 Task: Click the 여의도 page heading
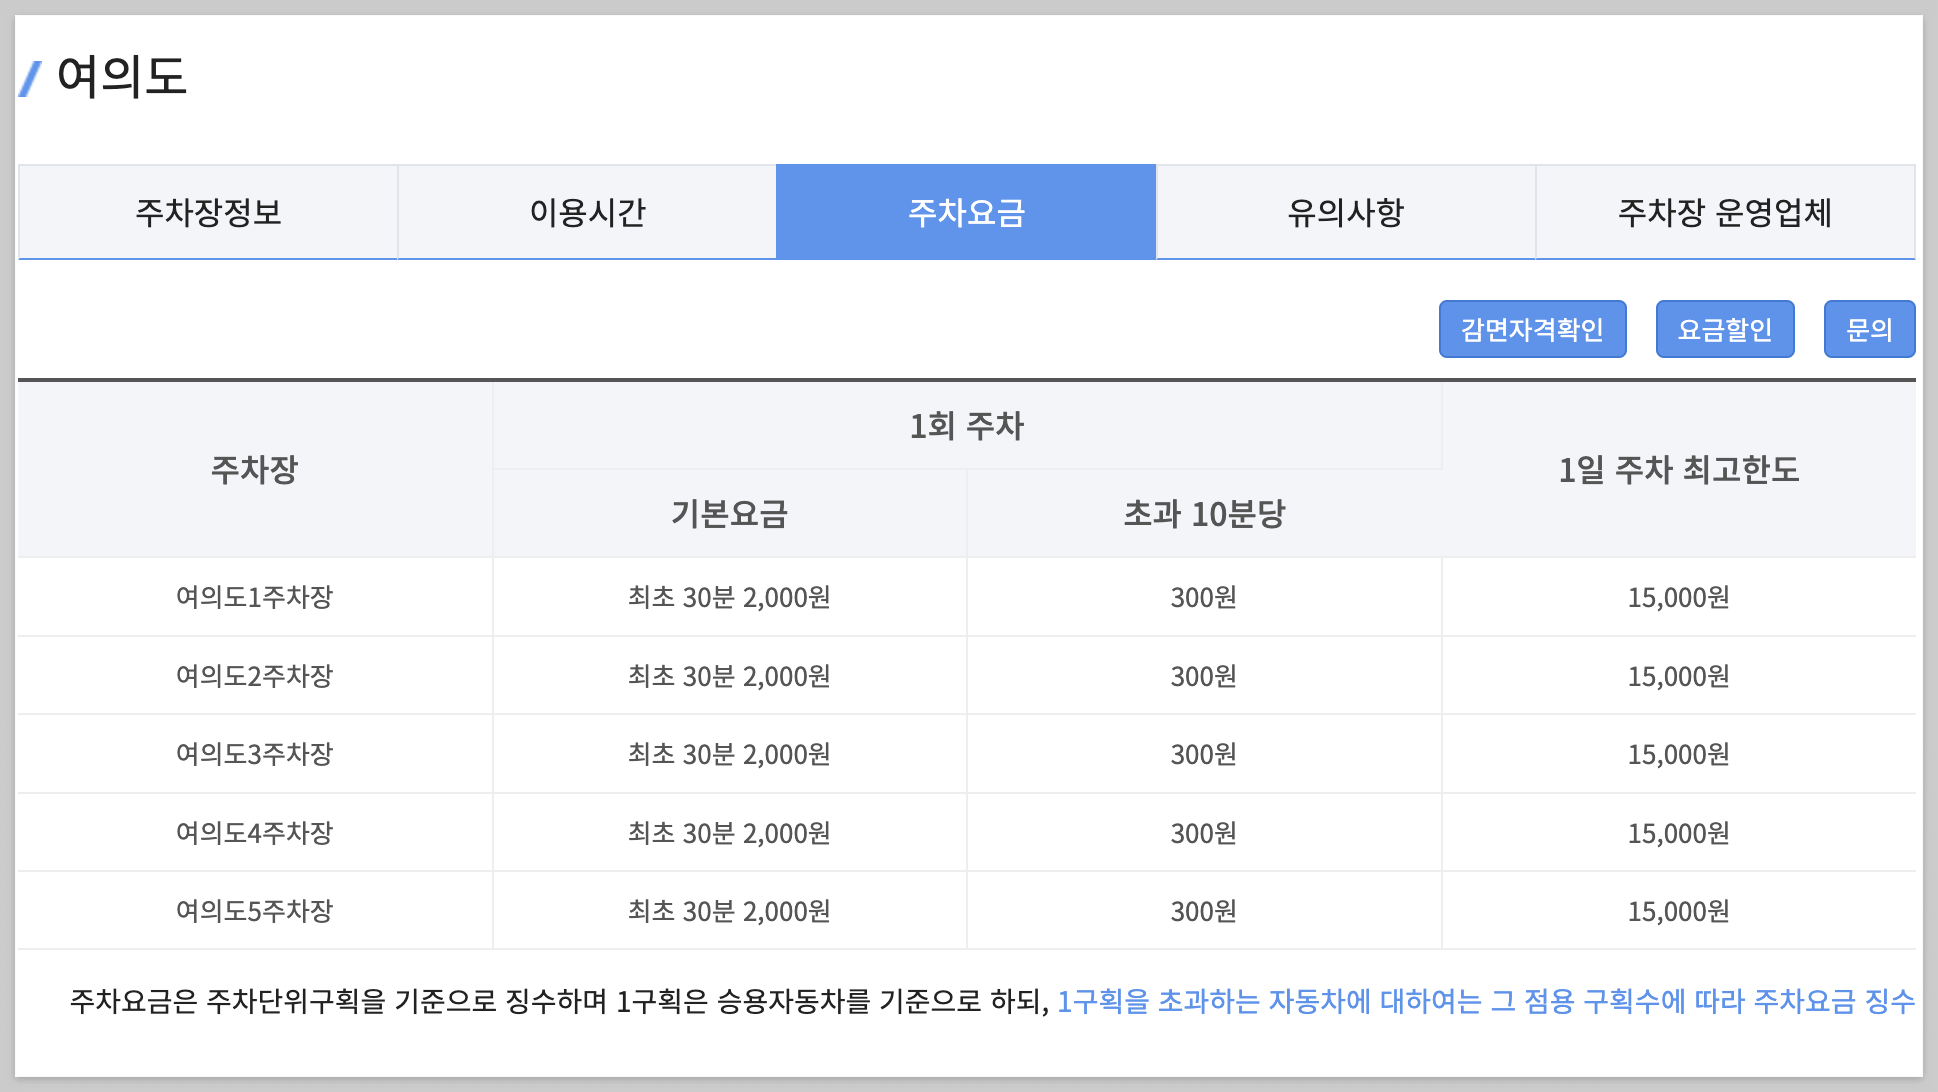122,76
